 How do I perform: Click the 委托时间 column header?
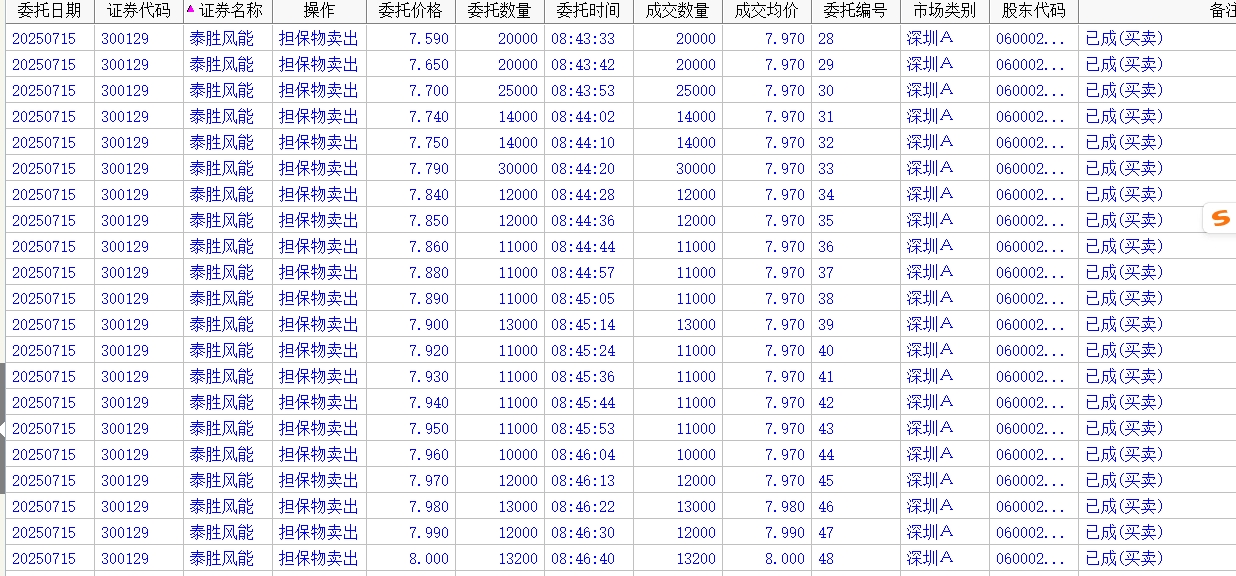pyautogui.click(x=588, y=11)
